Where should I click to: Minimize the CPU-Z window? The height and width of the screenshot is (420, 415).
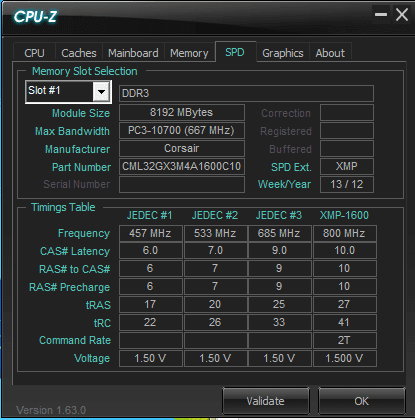[381, 15]
